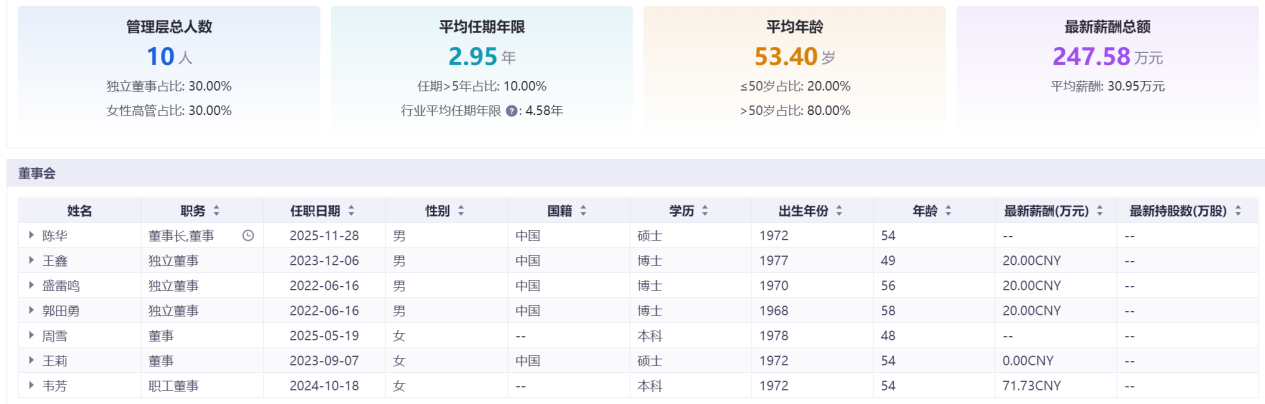Expand 王鑫's row details
This screenshot has height=404, width=1265.
coord(32,261)
